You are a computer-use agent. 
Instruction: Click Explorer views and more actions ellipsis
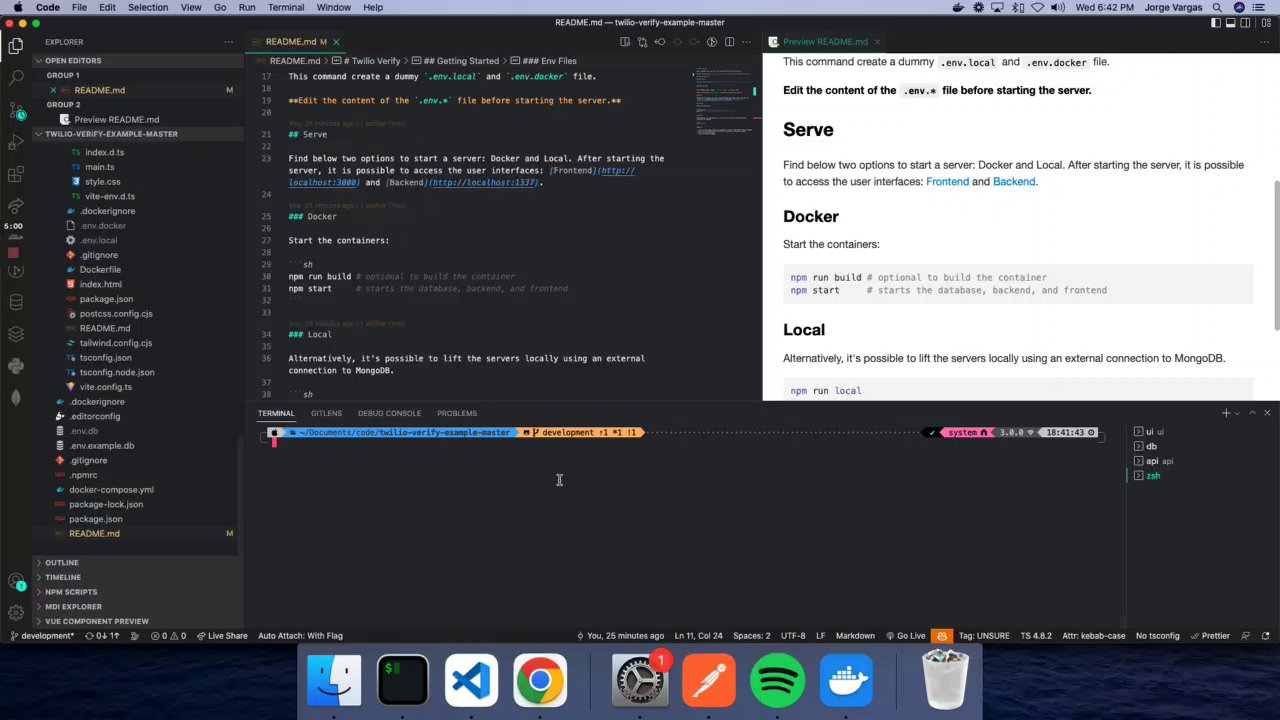(x=228, y=42)
